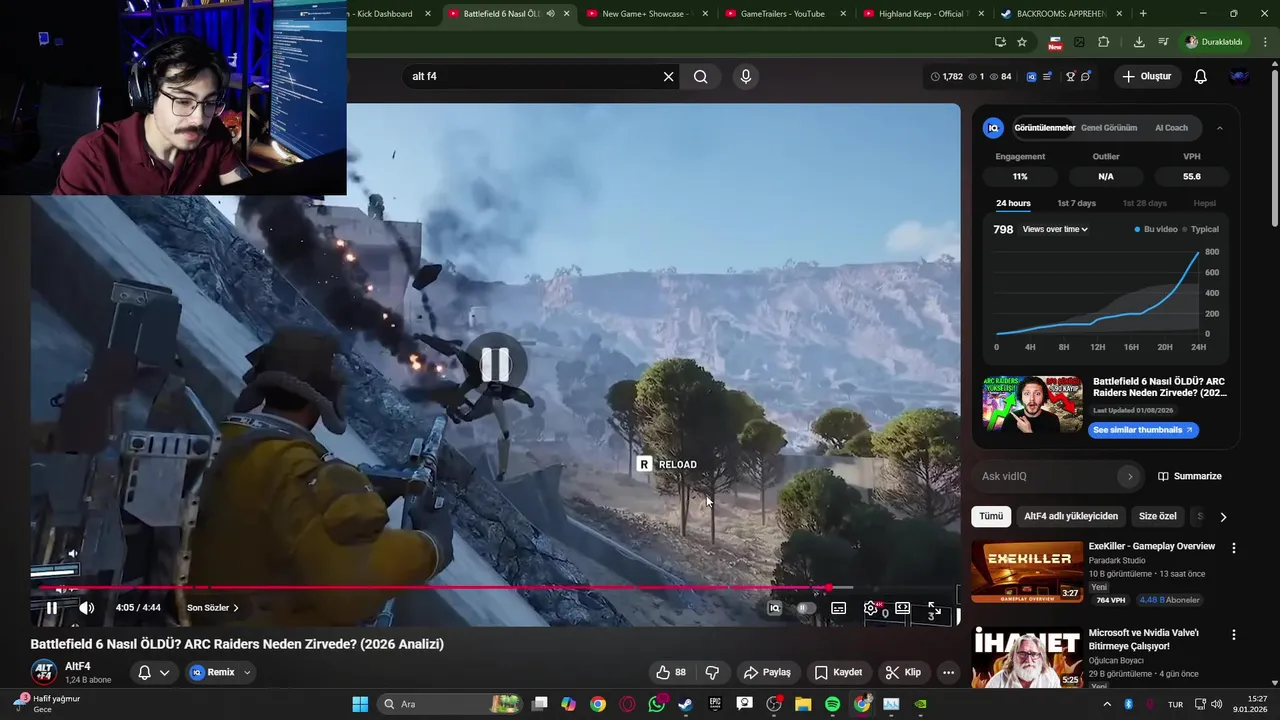Open the browser extensions puzzle icon
The image size is (1280, 720).
(x=1104, y=42)
